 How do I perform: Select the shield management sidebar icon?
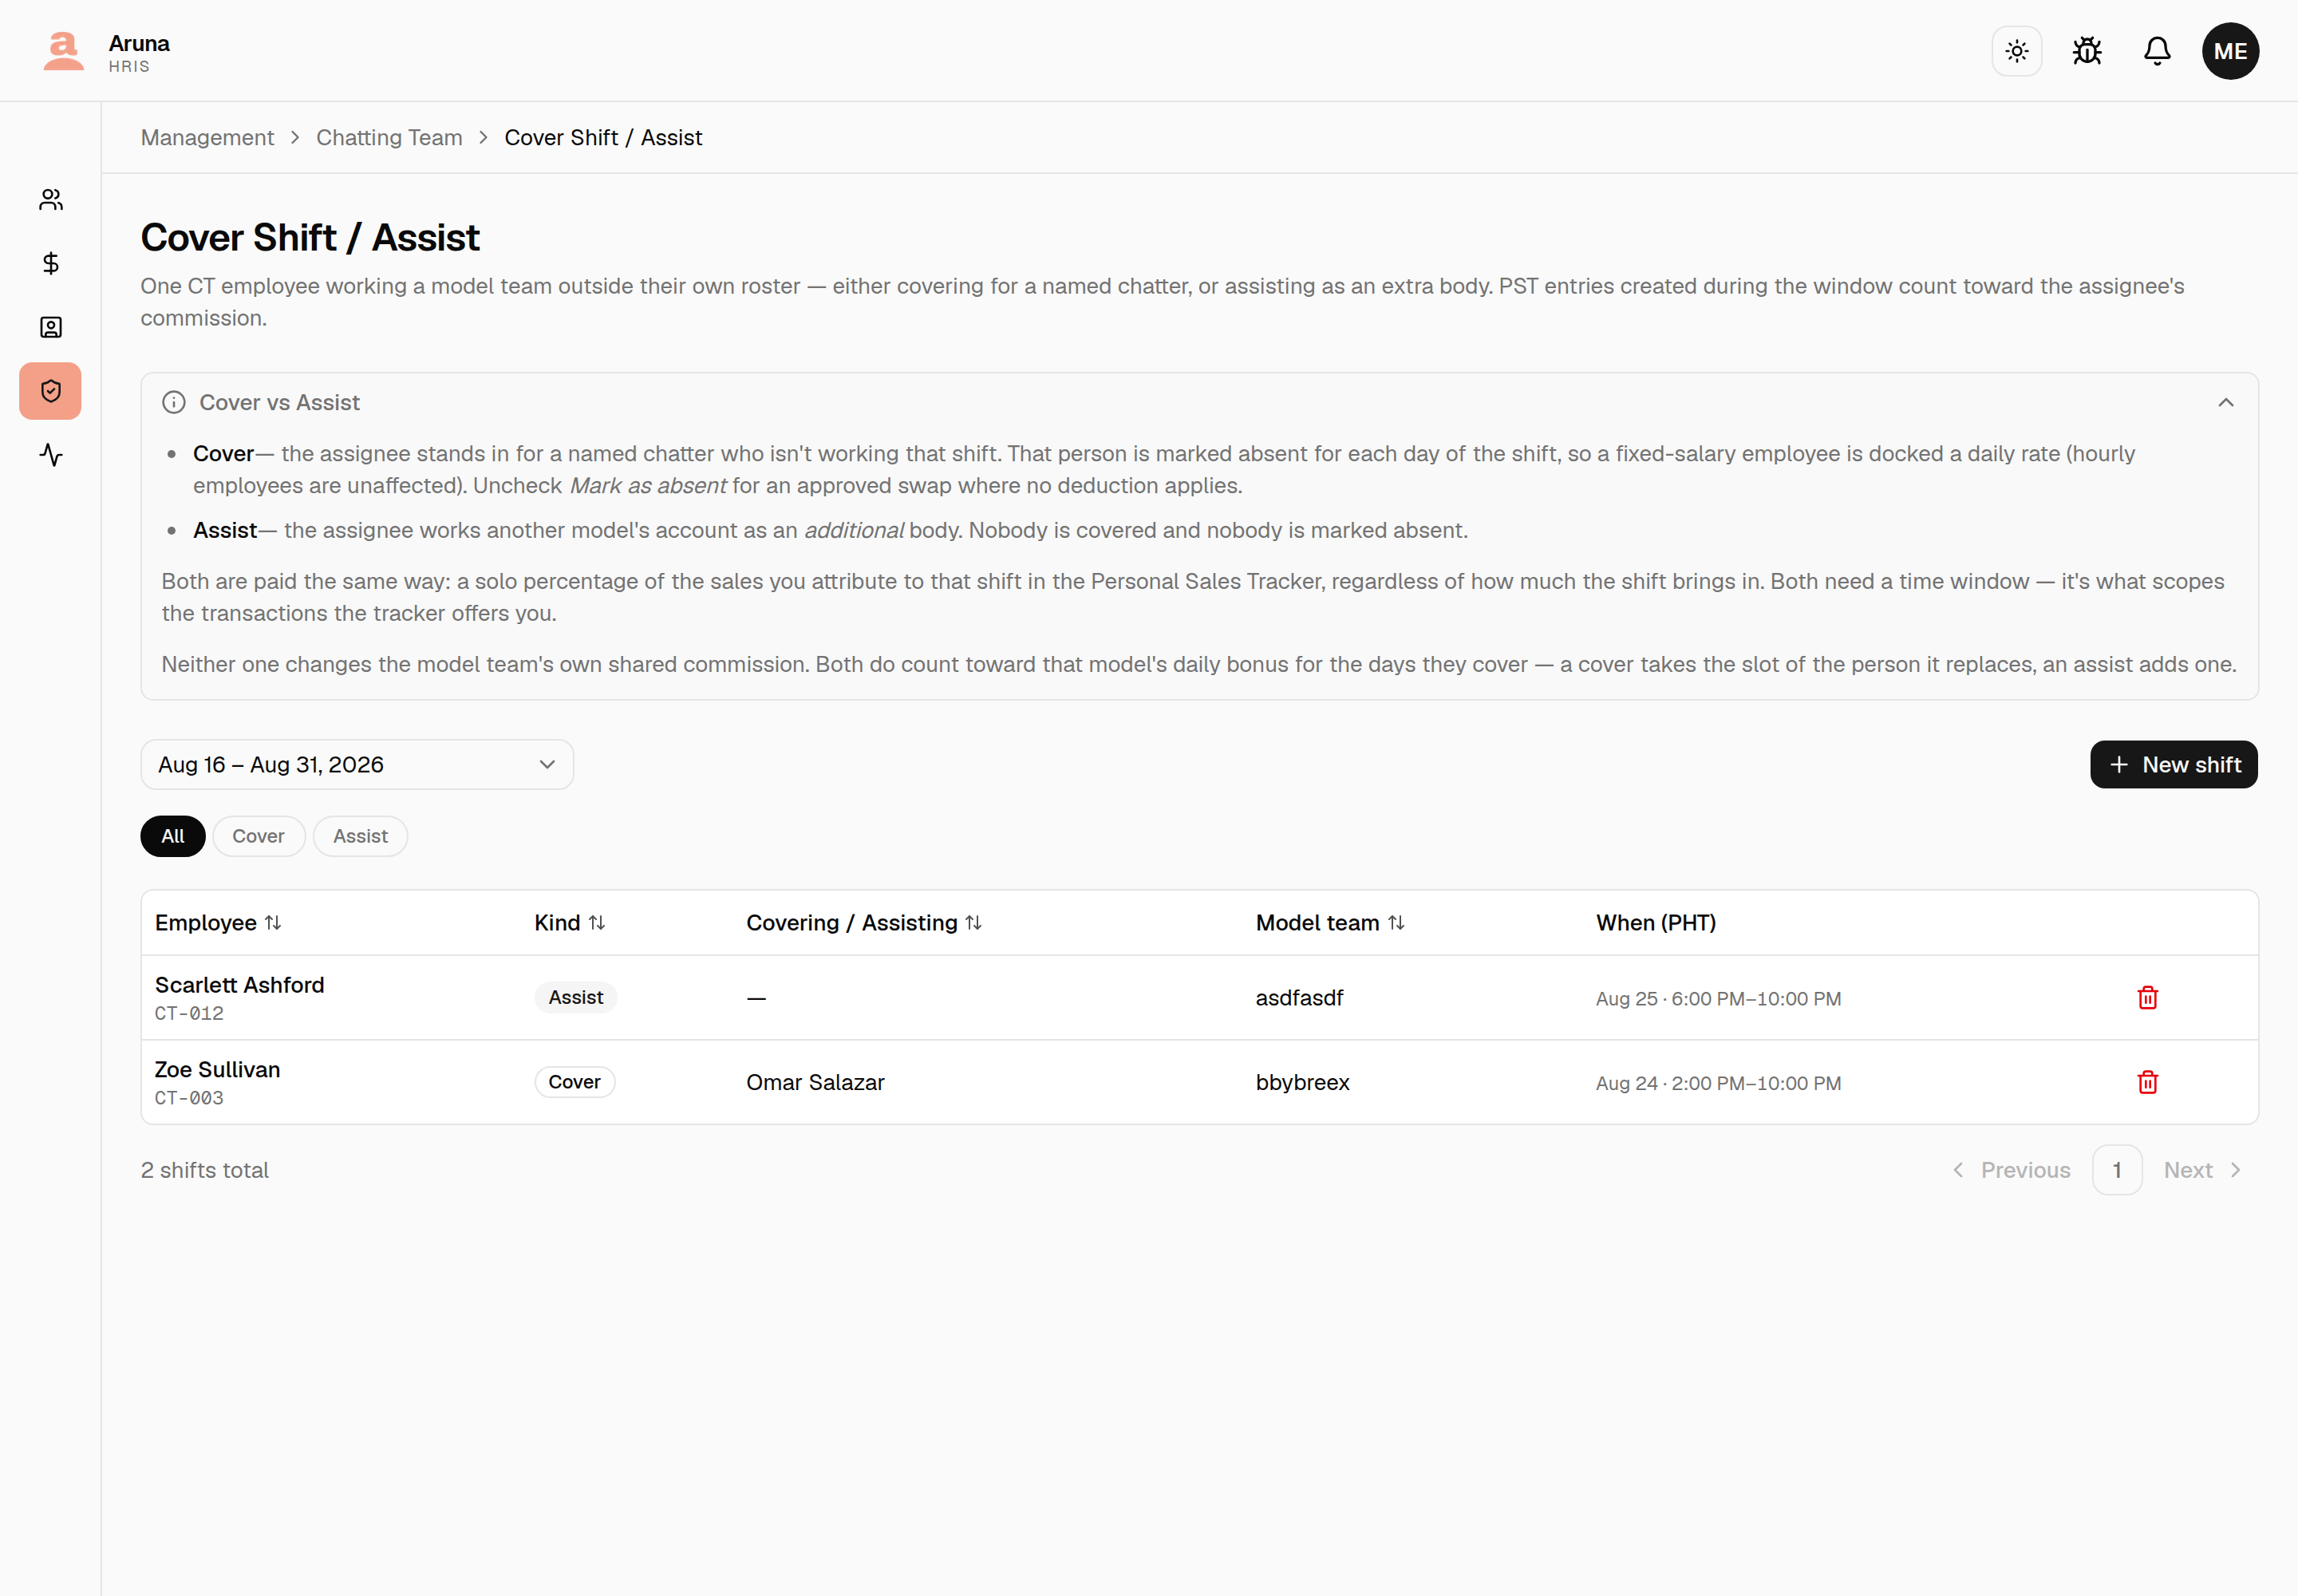click(51, 391)
